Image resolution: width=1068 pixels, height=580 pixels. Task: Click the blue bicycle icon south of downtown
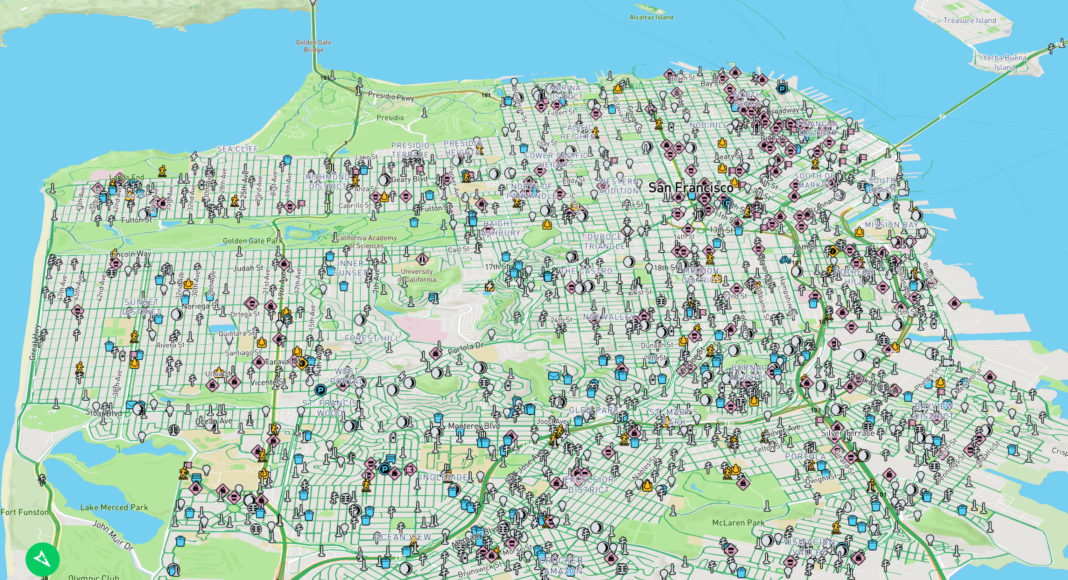pyautogui.click(x=785, y=261)
